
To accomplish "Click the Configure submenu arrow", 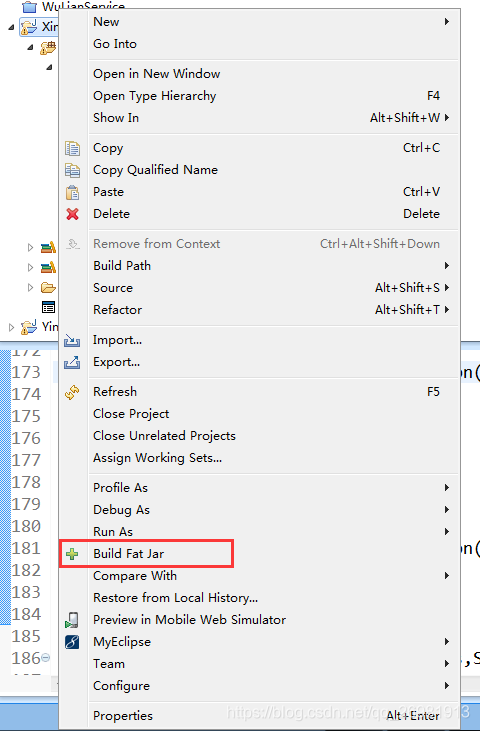I will (x=447, y=685).
